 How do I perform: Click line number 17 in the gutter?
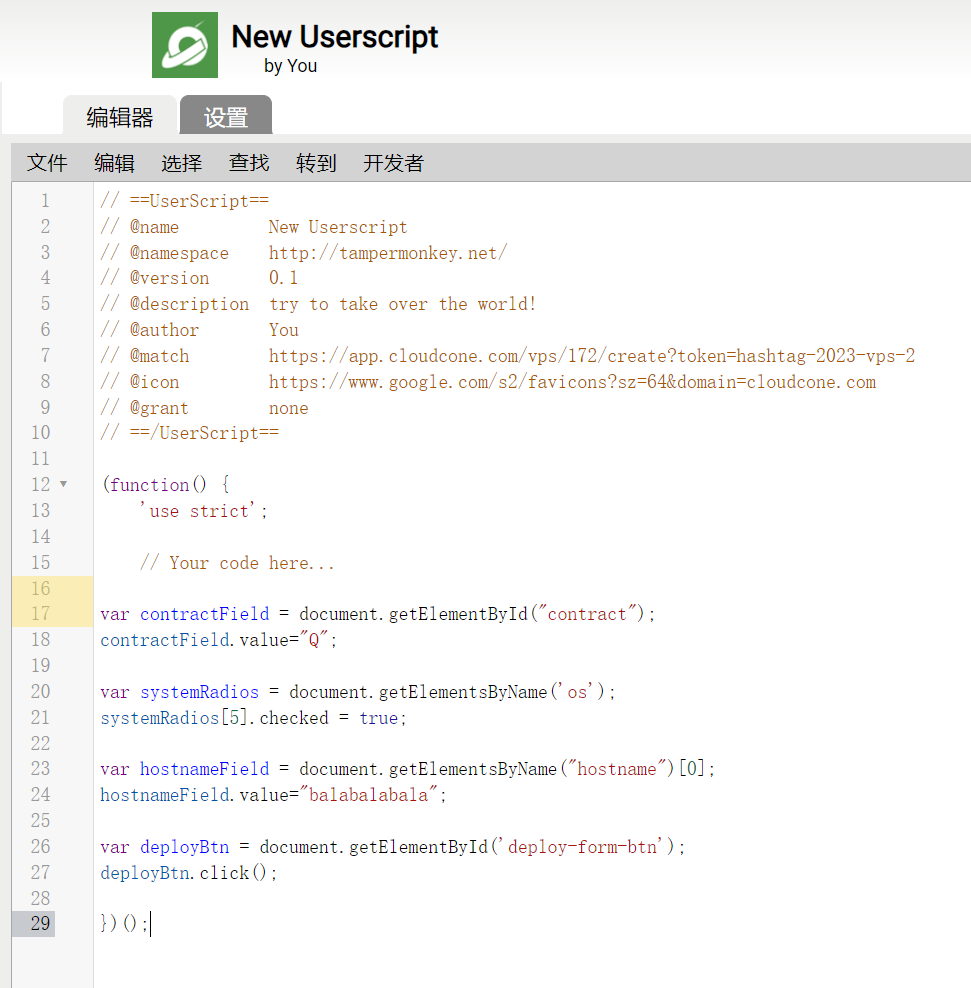click(40, 614)
